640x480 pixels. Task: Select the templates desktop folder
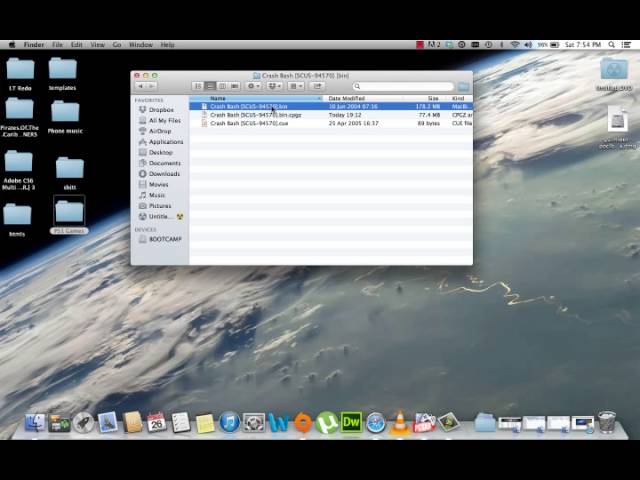62,73
